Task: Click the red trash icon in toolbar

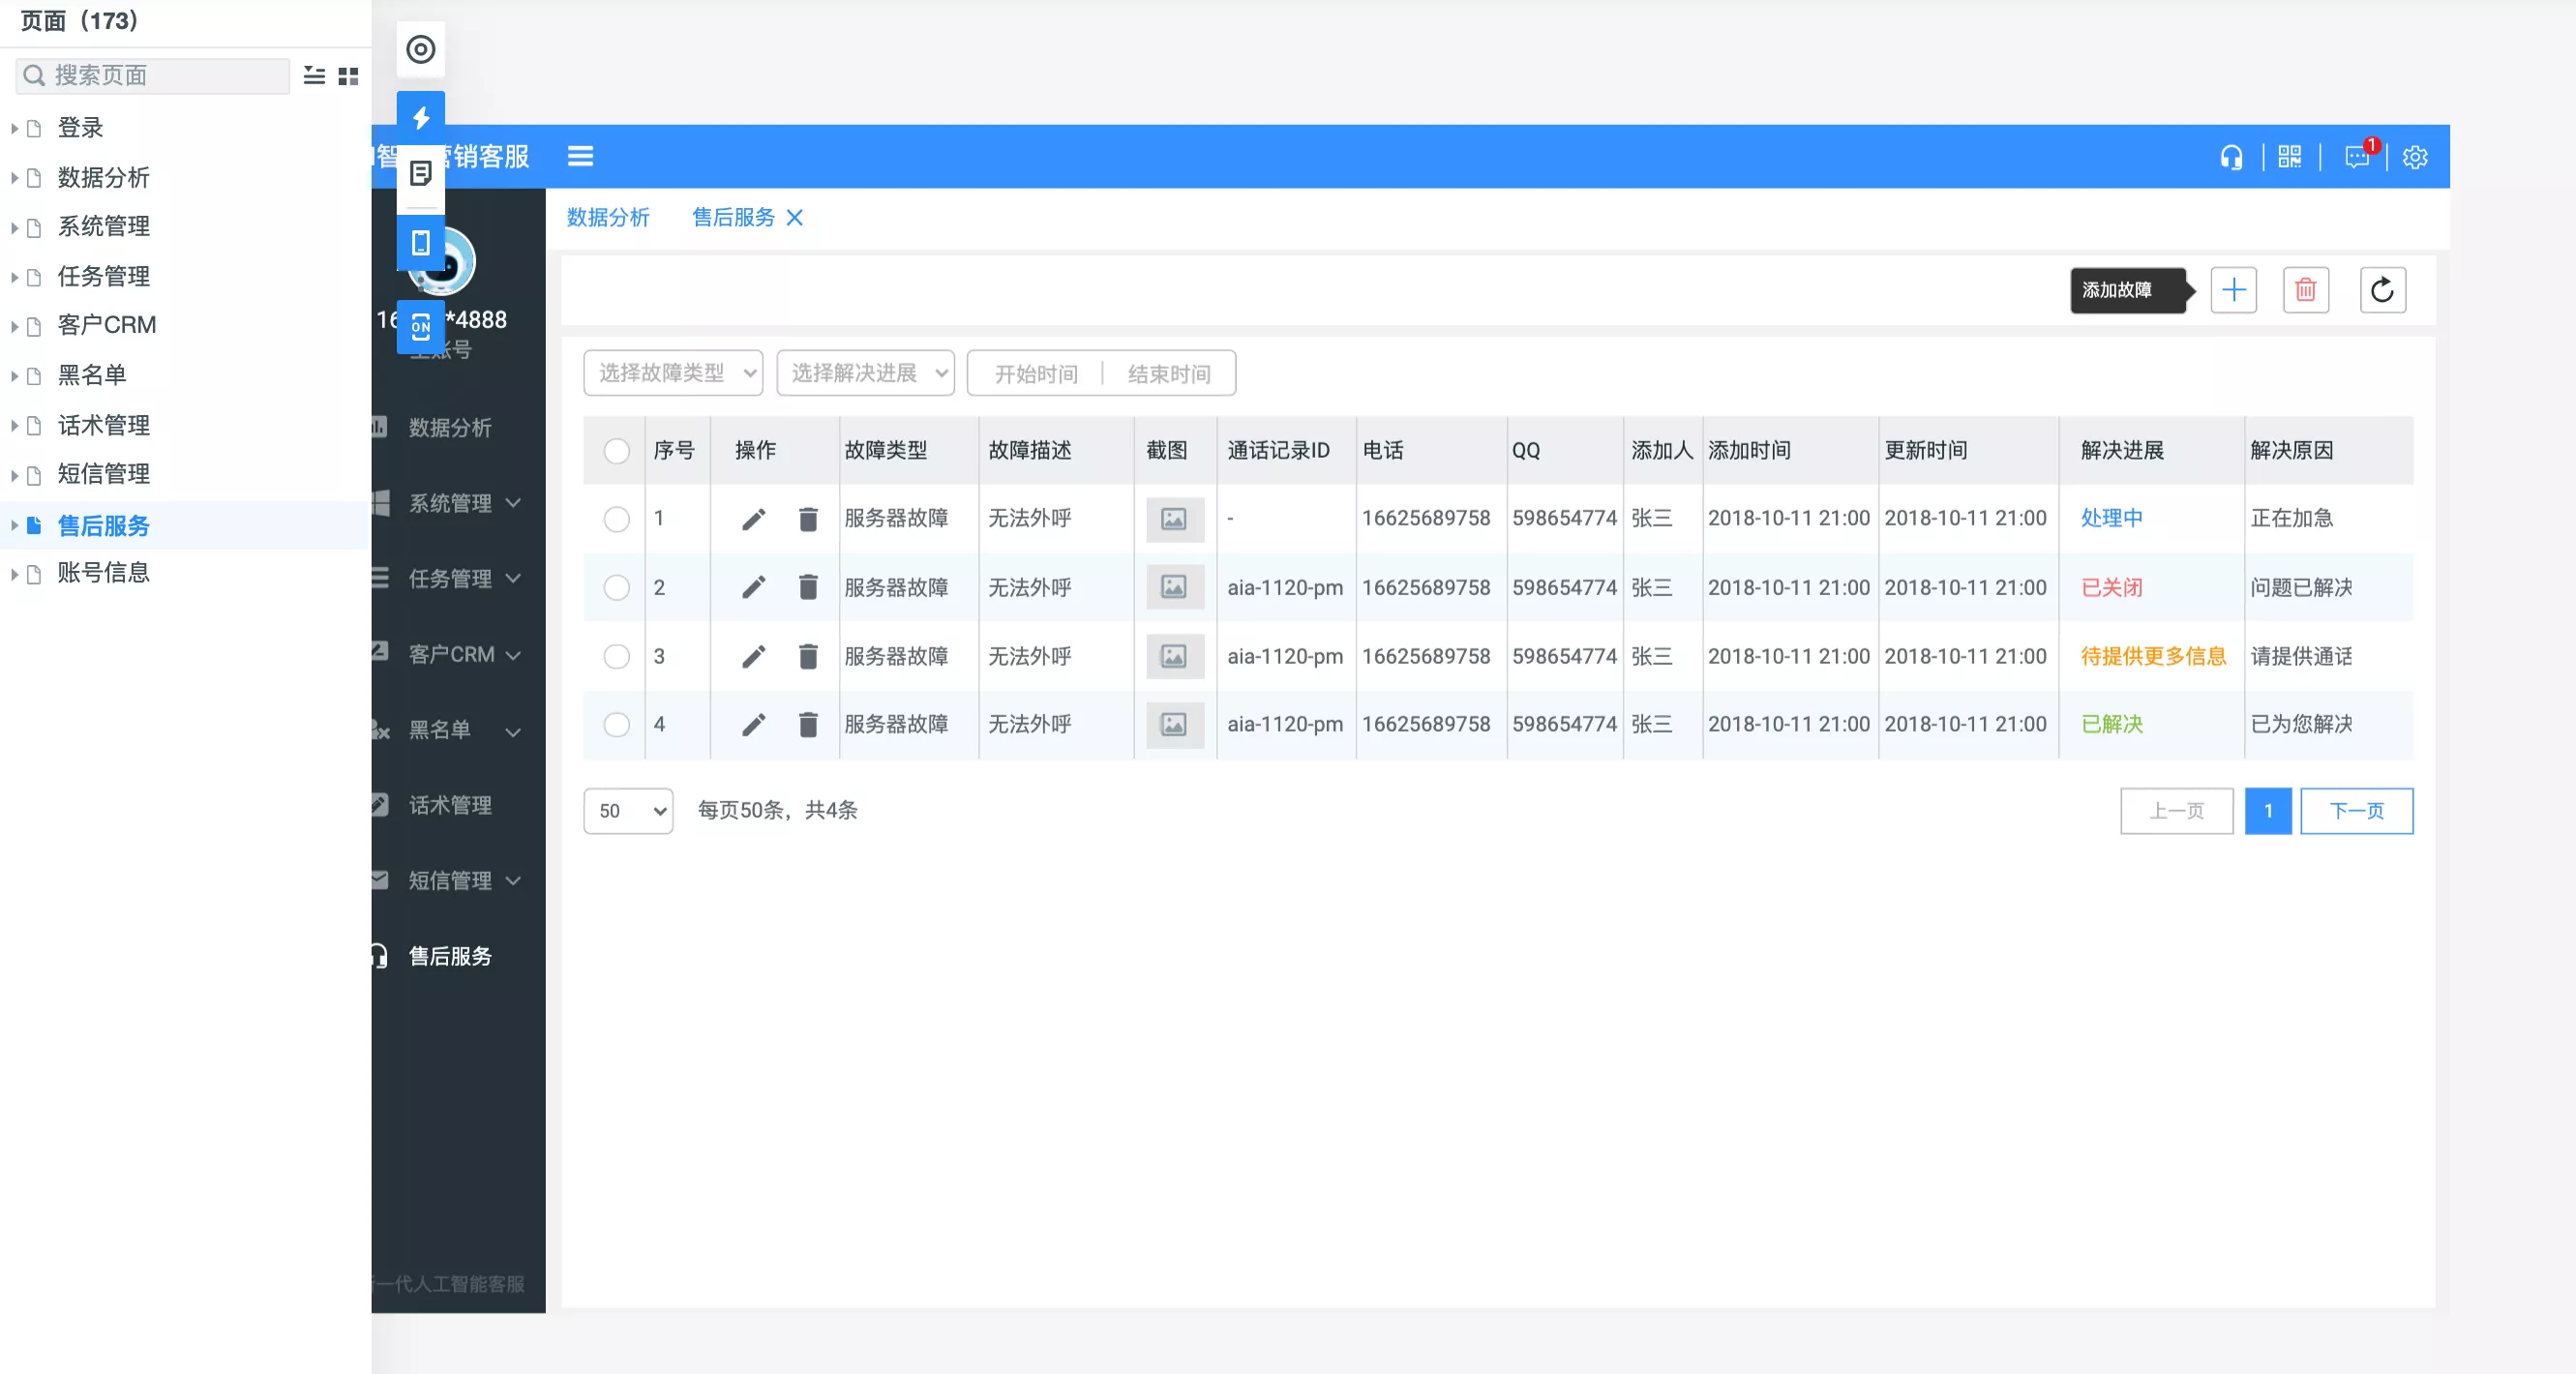Action: coord(2305,290)
